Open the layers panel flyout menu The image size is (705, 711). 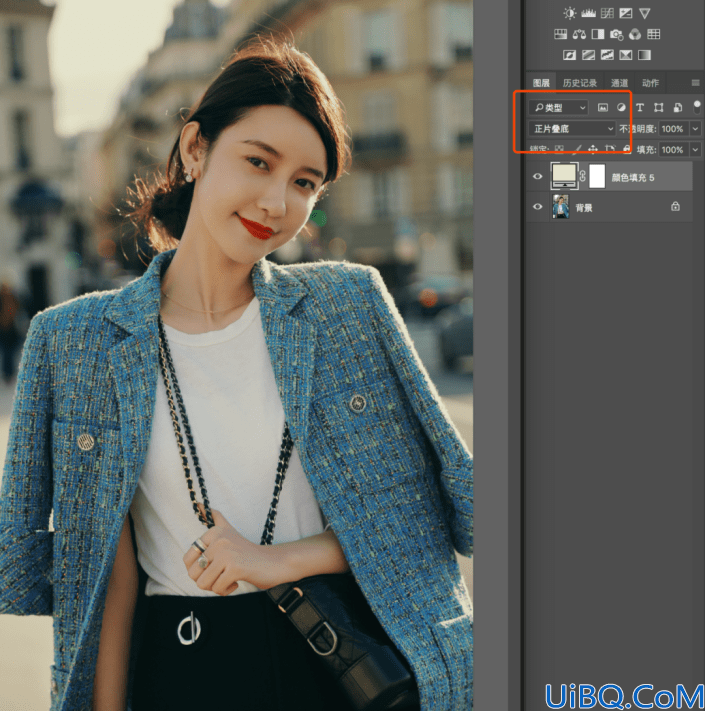click(x=695, y=83)
